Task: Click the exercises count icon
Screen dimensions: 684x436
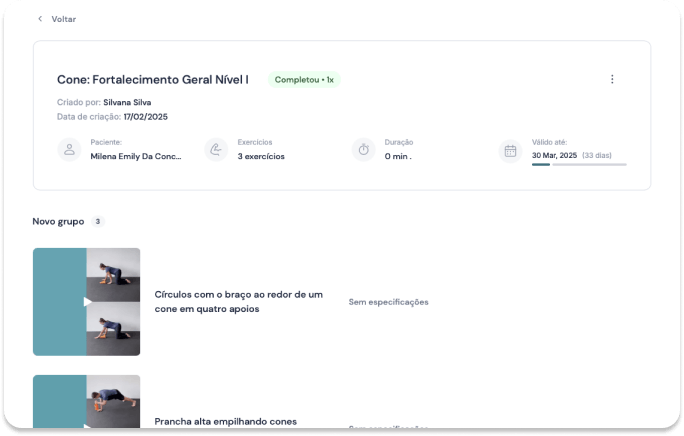Action: click(x=216, y=150)
